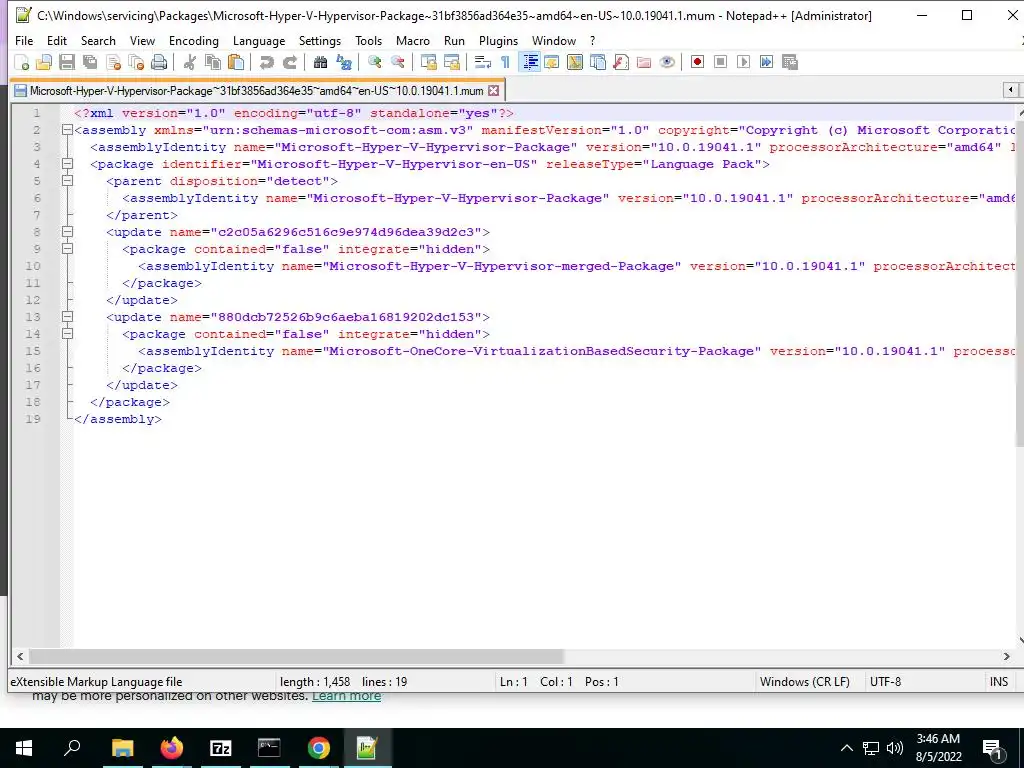Viewport: 1024px width, 768px height.
Task: Open the User Defined Language dialog icon
Action: [551, 62]
